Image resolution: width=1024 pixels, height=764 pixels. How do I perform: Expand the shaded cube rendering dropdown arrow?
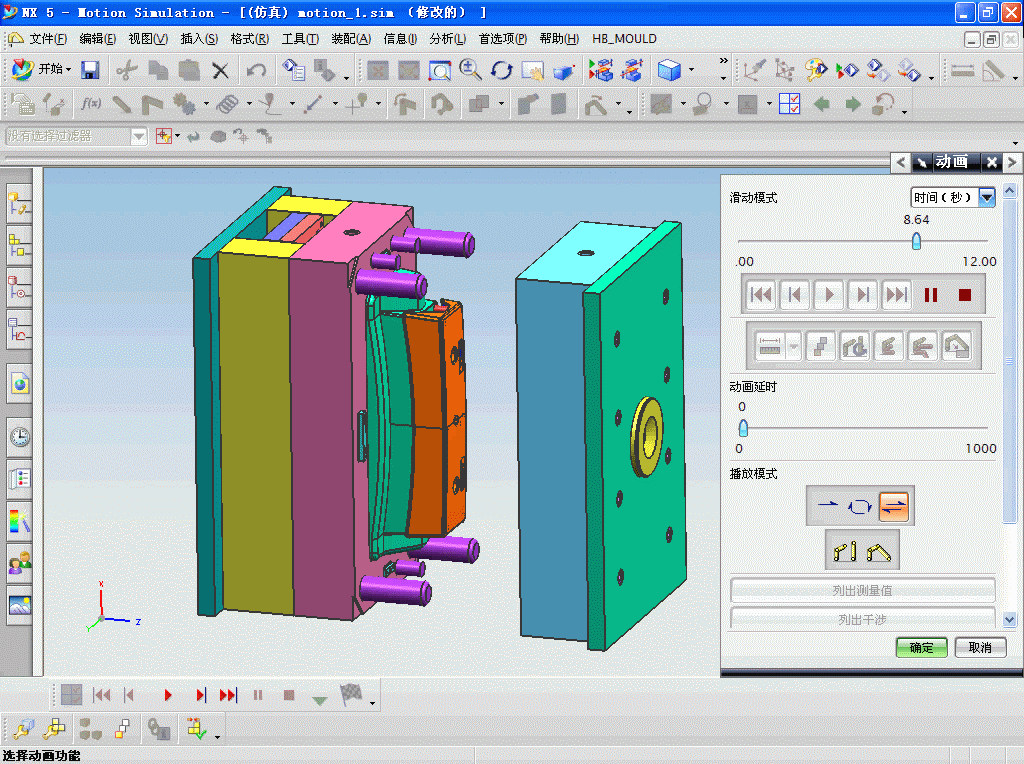click(x=692, y=70)
